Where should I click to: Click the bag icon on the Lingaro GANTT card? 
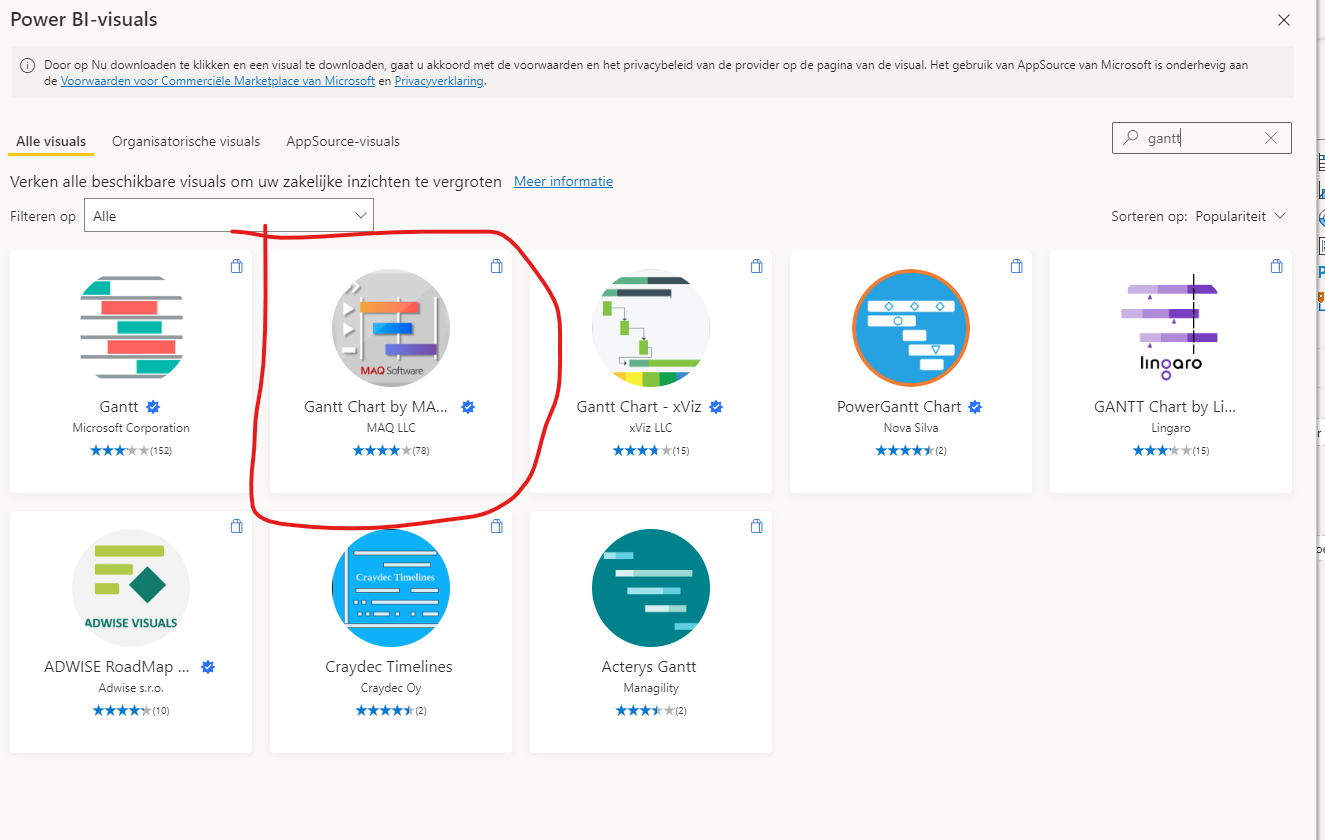(1276, 266)
